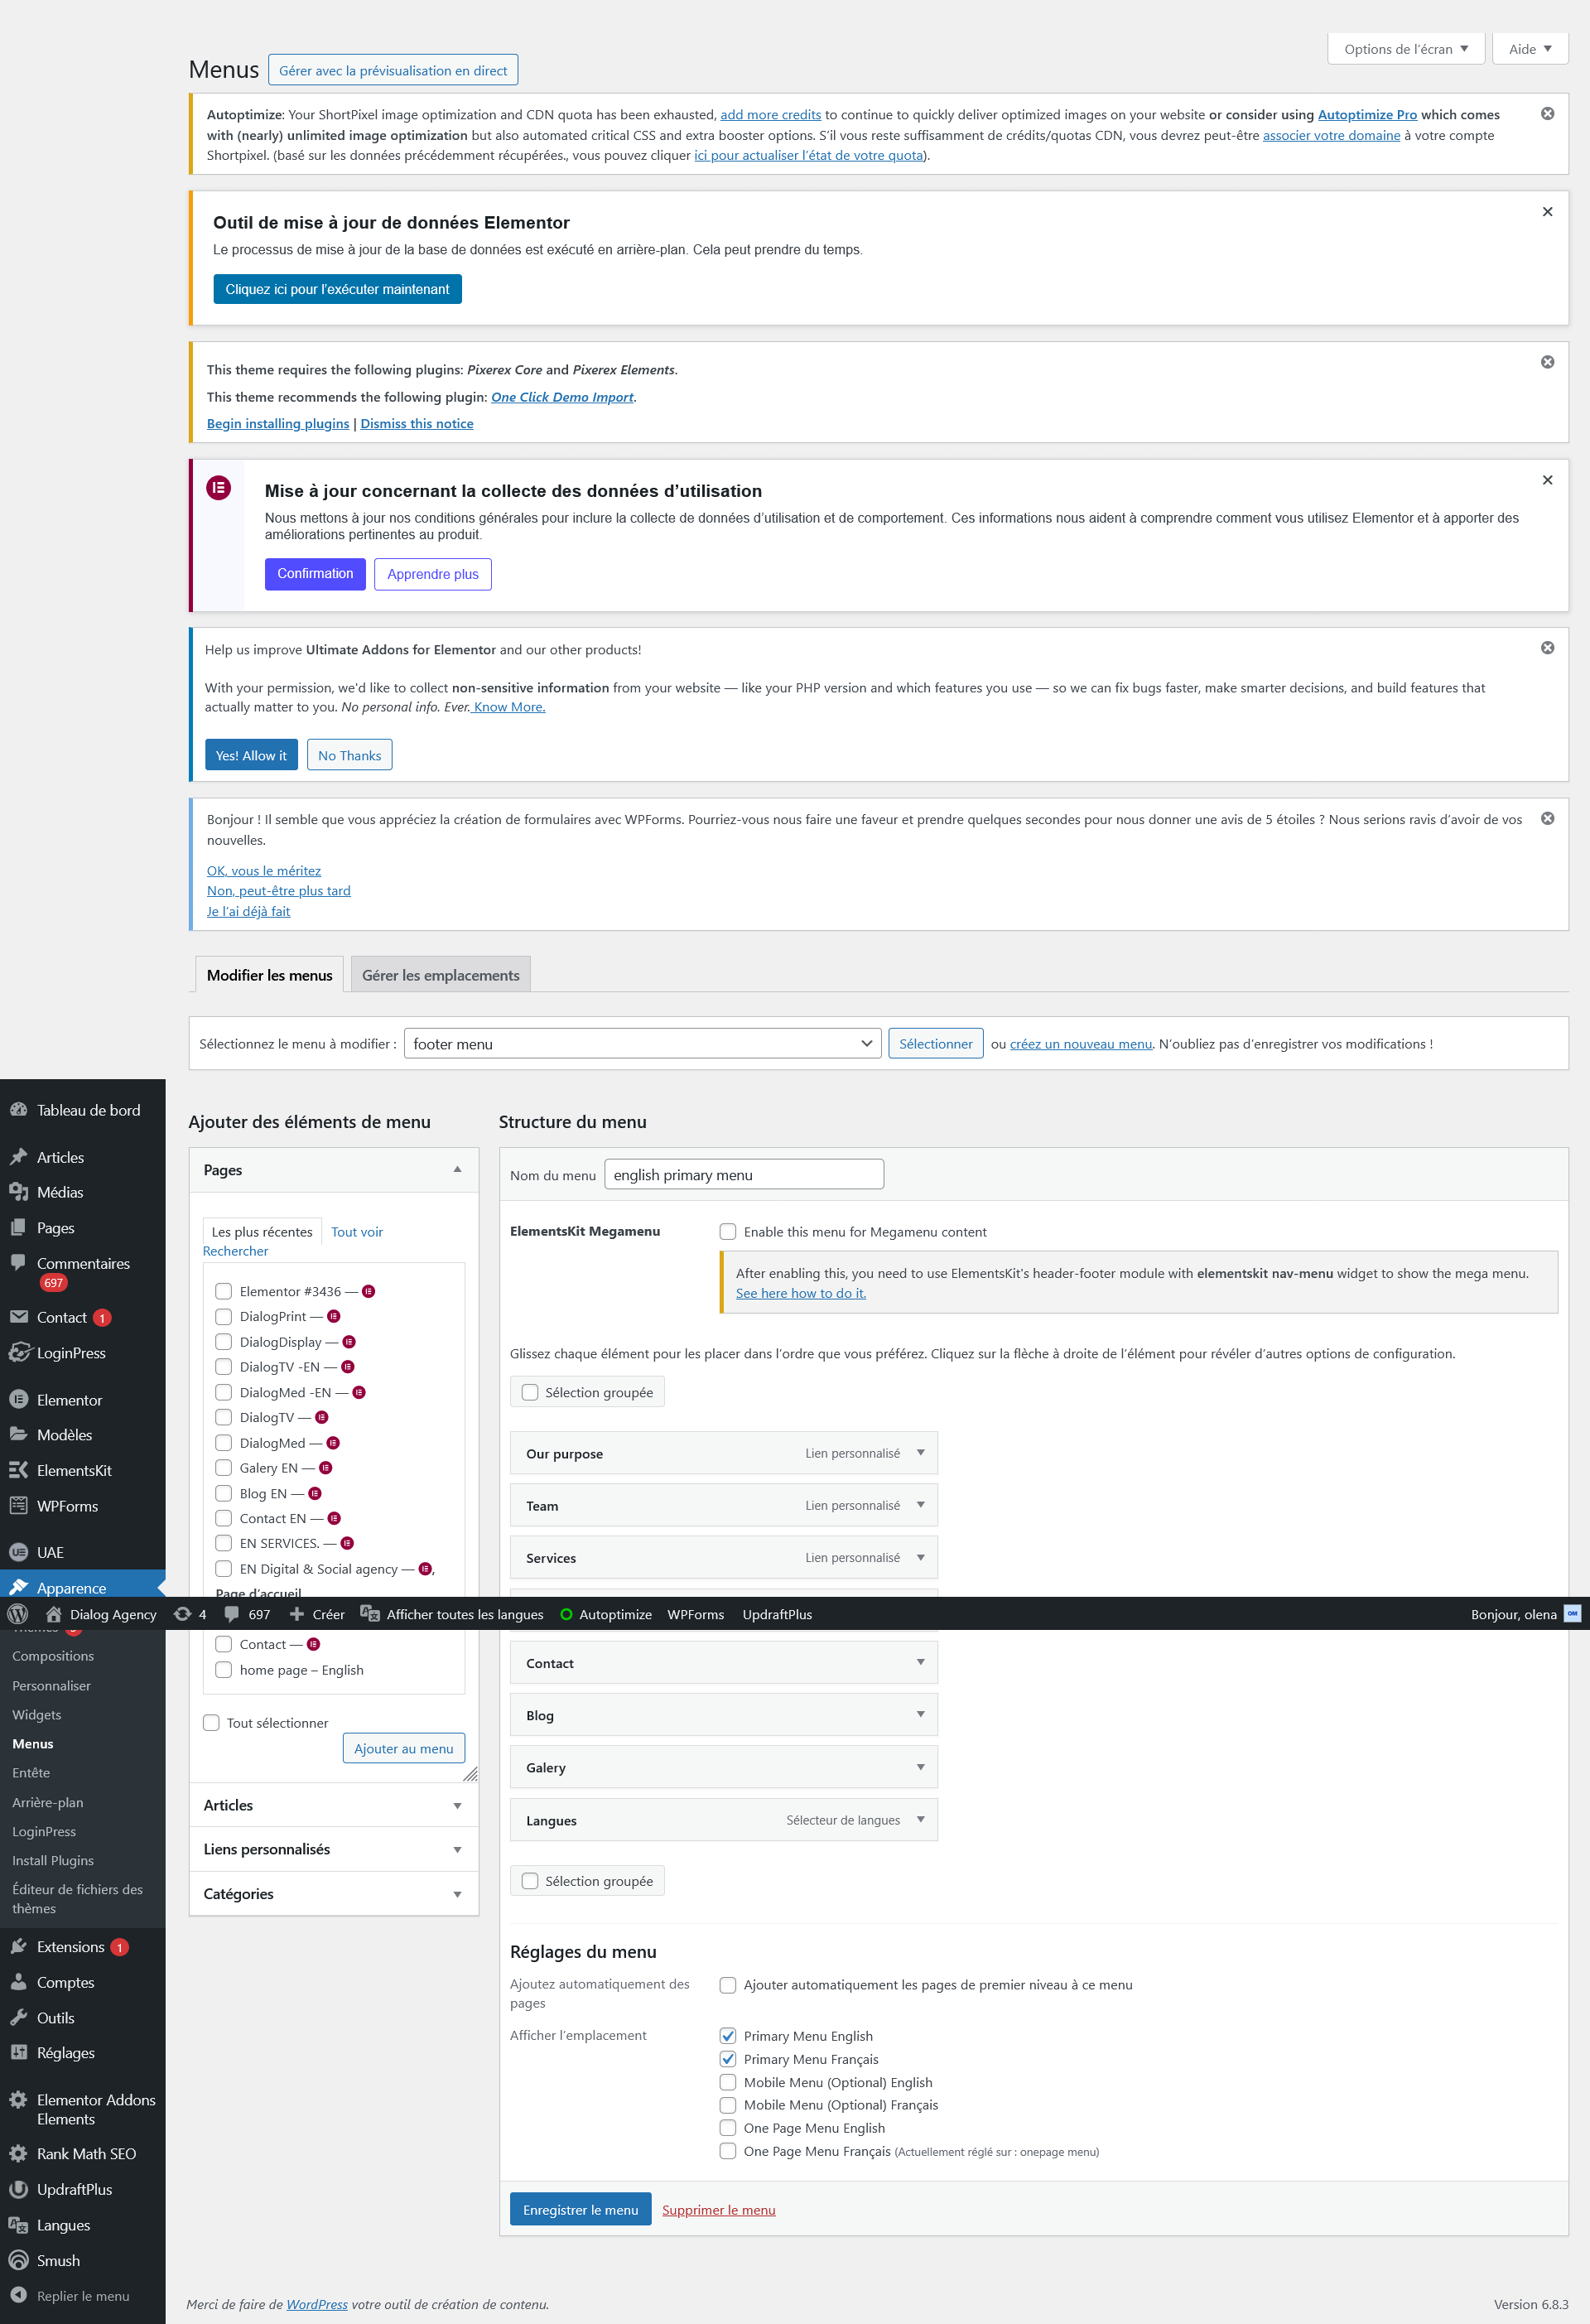The height and width of the screenshot is (2324, 1590).
Task: Enable this menu for Megamenu content
Action: 728,1232
